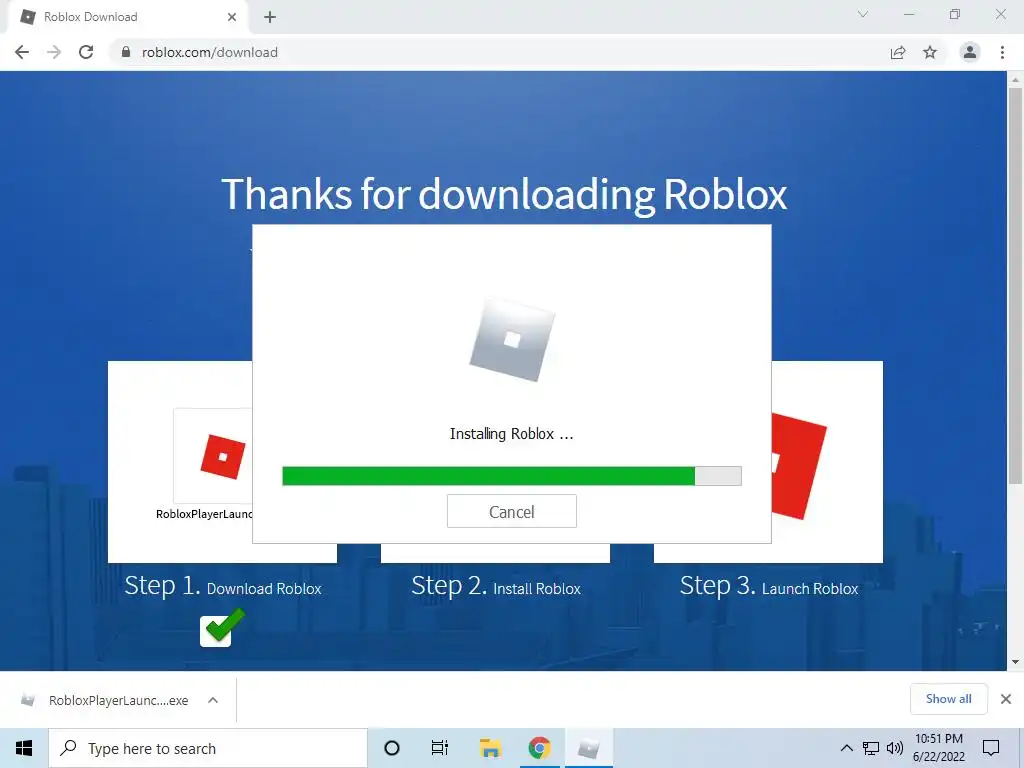
Task: Click the roblox.com/download address bar
Action: [x=503, y=52]
